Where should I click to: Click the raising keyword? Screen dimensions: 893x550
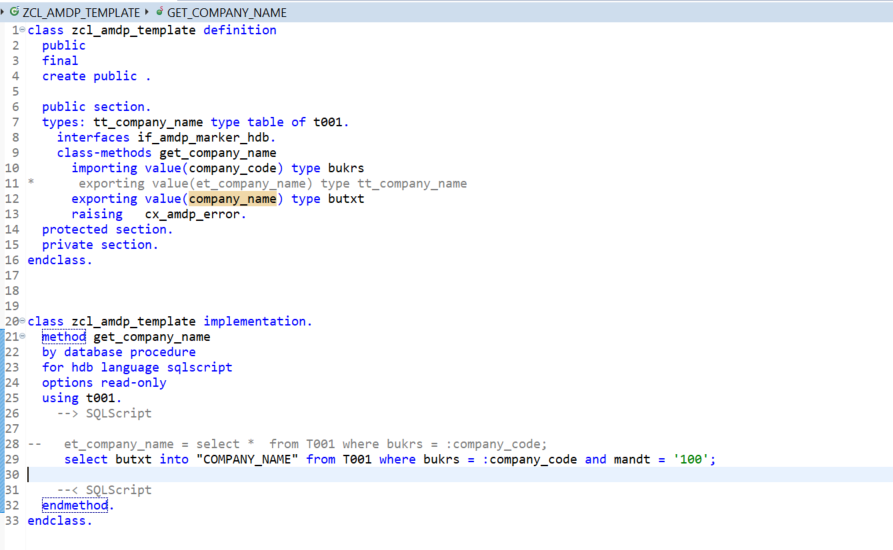click(x=97, y=214)
